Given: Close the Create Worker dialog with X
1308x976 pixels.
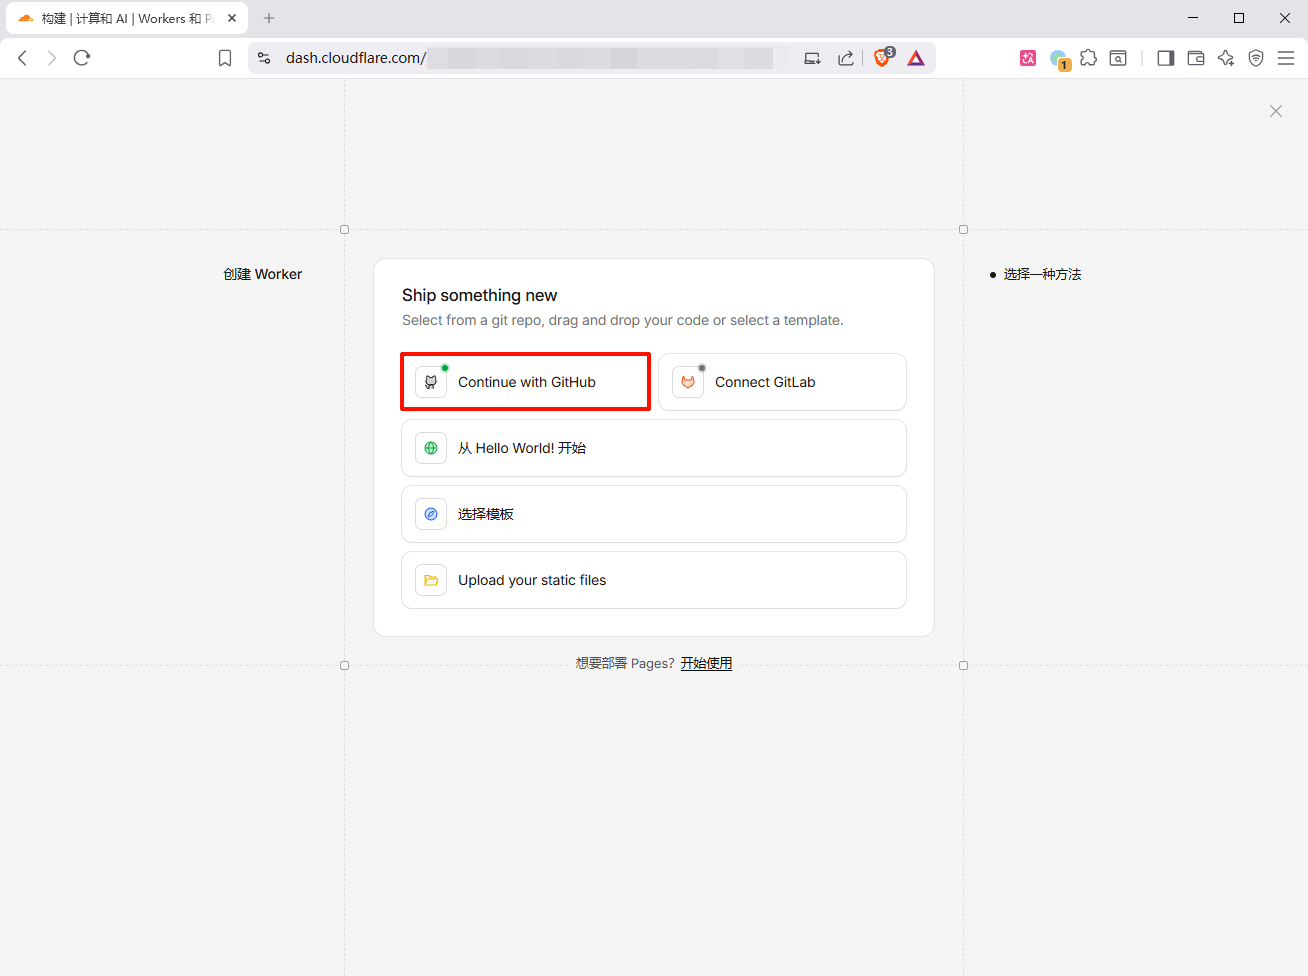Looking at the screenshot, I should click(x=1276, y=111).
